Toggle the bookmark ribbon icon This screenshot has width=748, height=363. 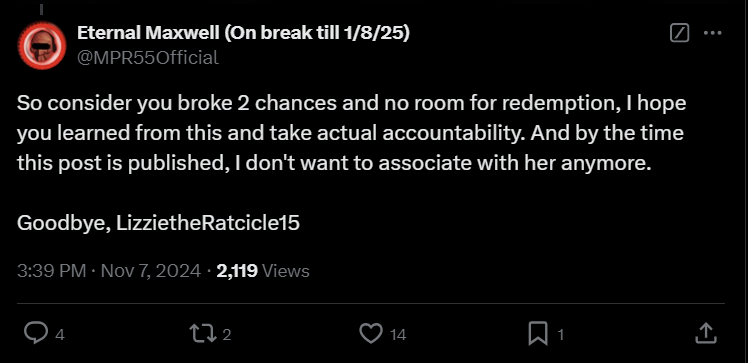coord(538,333)
